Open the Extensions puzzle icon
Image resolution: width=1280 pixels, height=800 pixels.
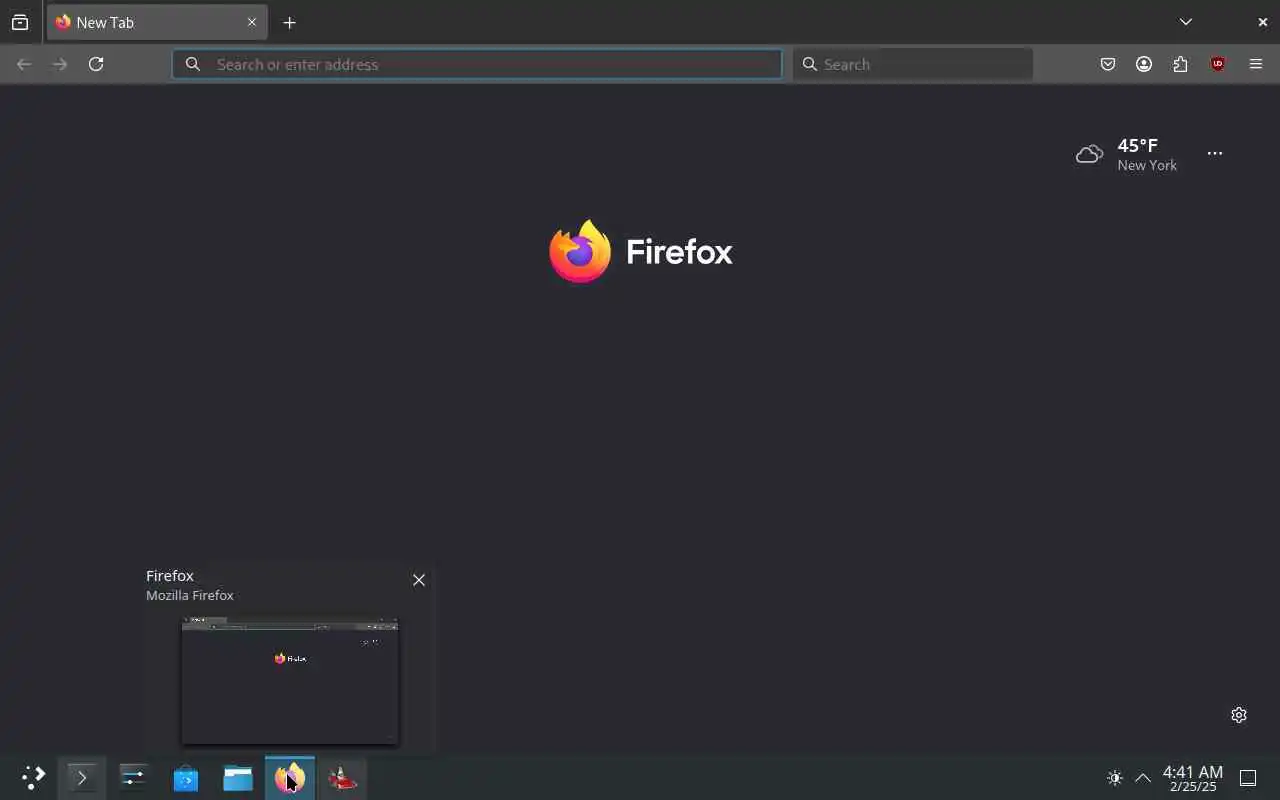1181,64
